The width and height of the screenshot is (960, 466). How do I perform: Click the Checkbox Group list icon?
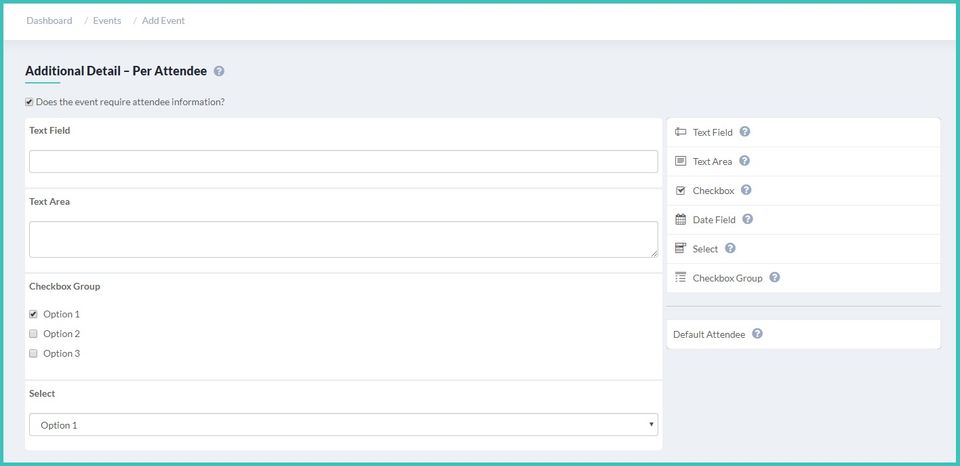point(681,277)
